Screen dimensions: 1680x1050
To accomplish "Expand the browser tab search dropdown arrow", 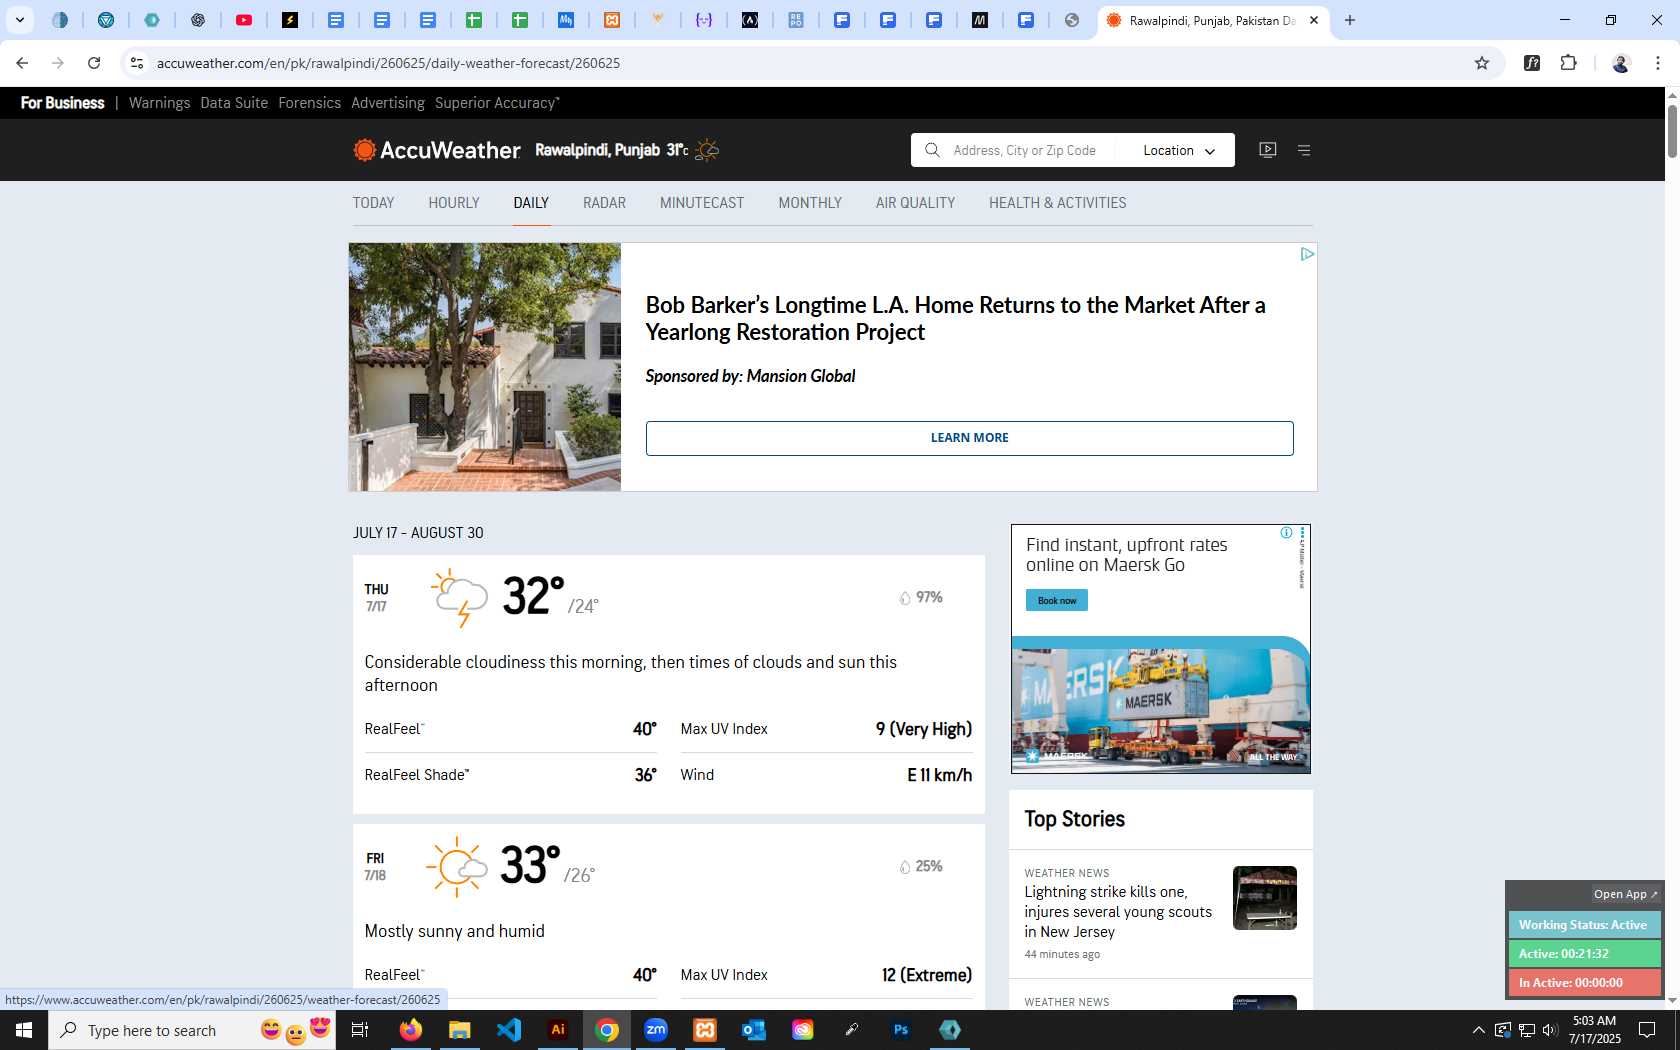I will click(19, 20).
